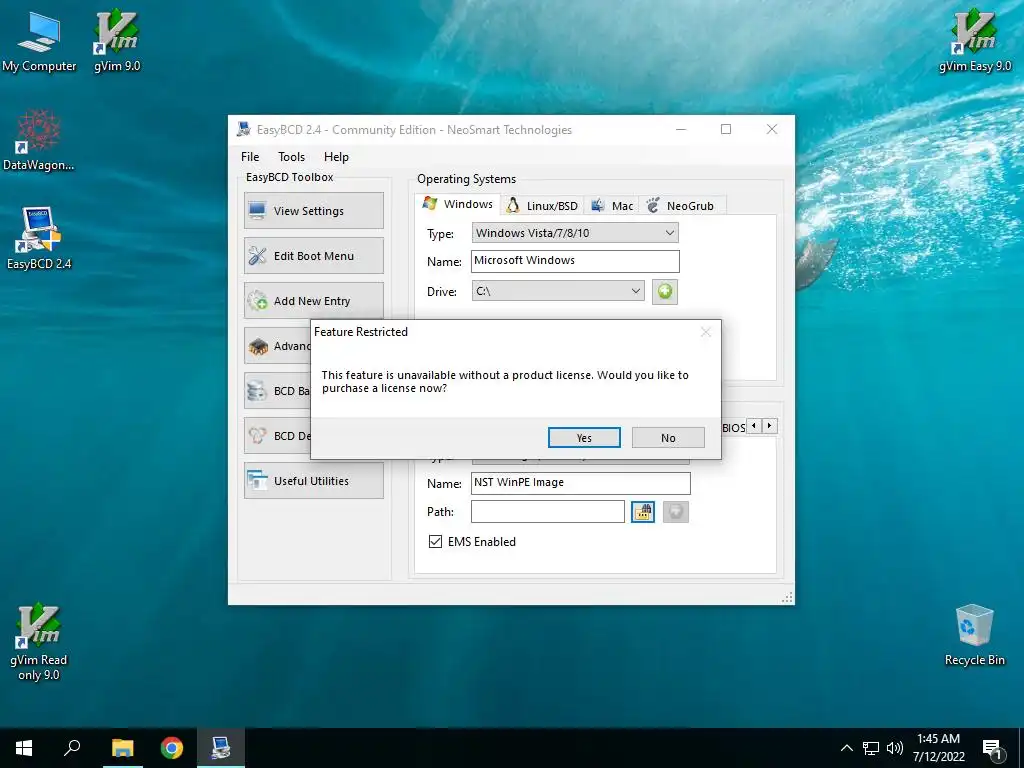
Task: Select EasyBCD 2.4 desktop shortcut
Action: [39, 238]
